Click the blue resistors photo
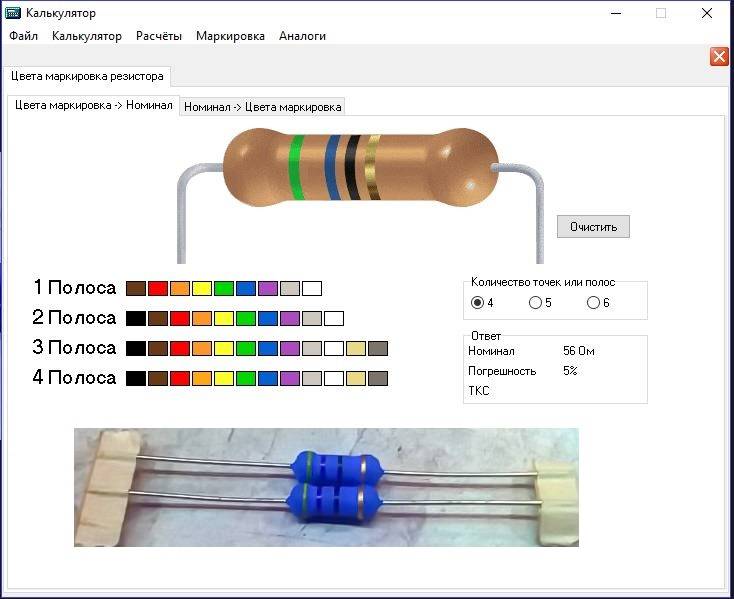The height and width of the screenshot is (599, 734). click(x=326, y=487)
